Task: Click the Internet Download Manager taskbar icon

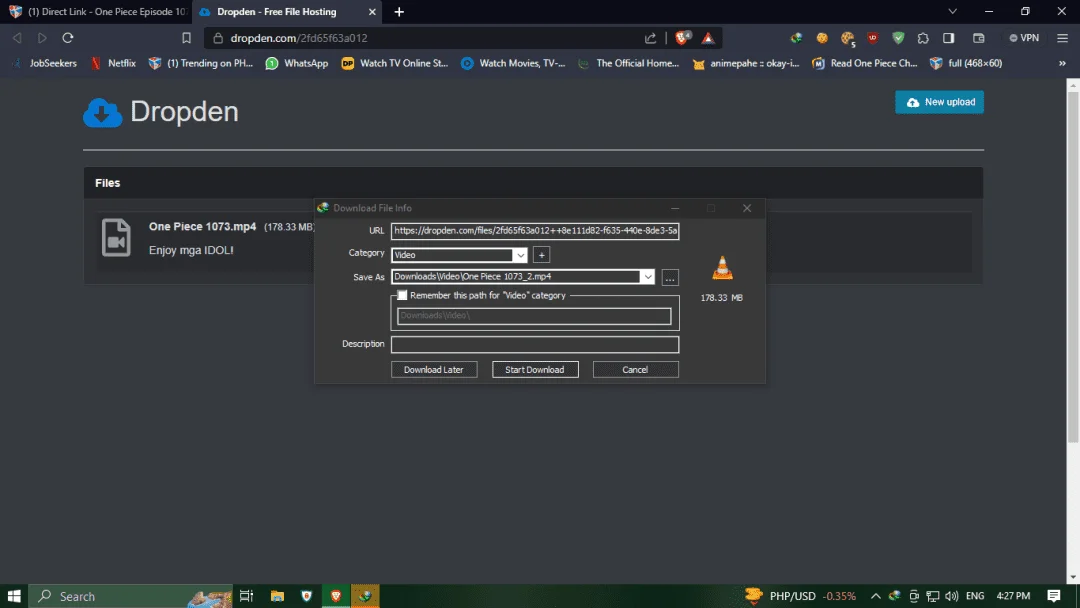Action: 365,596
